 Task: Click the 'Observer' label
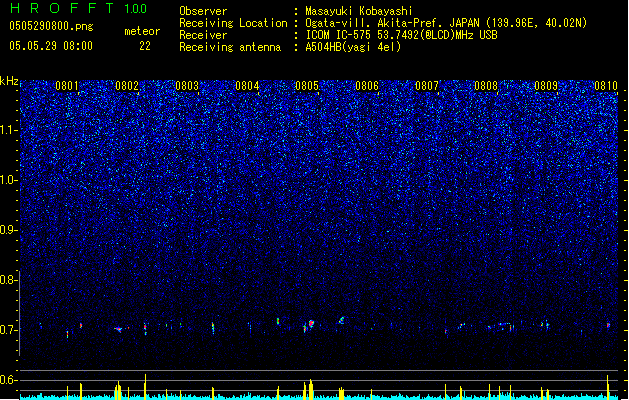click(x=203, y=11)
